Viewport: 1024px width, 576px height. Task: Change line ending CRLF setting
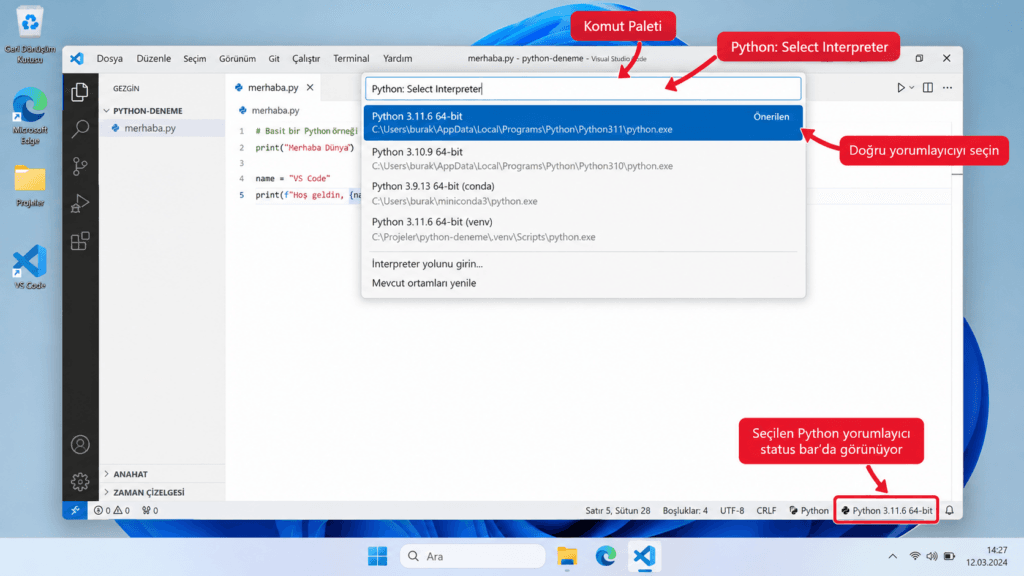coord(766,511)
